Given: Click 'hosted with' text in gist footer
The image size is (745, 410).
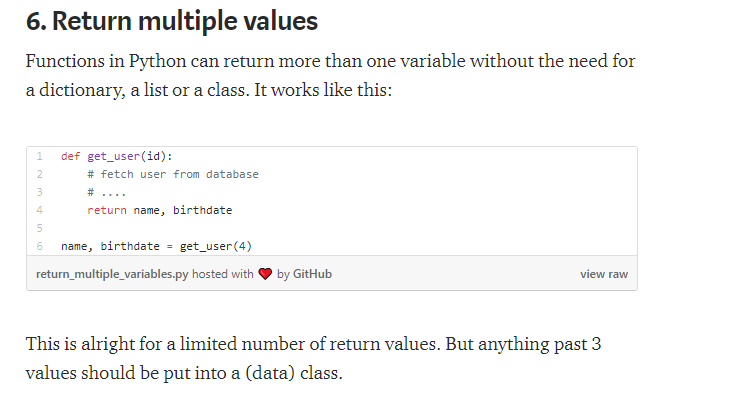Looking at the screenshot, I should (x=222, y=274).
